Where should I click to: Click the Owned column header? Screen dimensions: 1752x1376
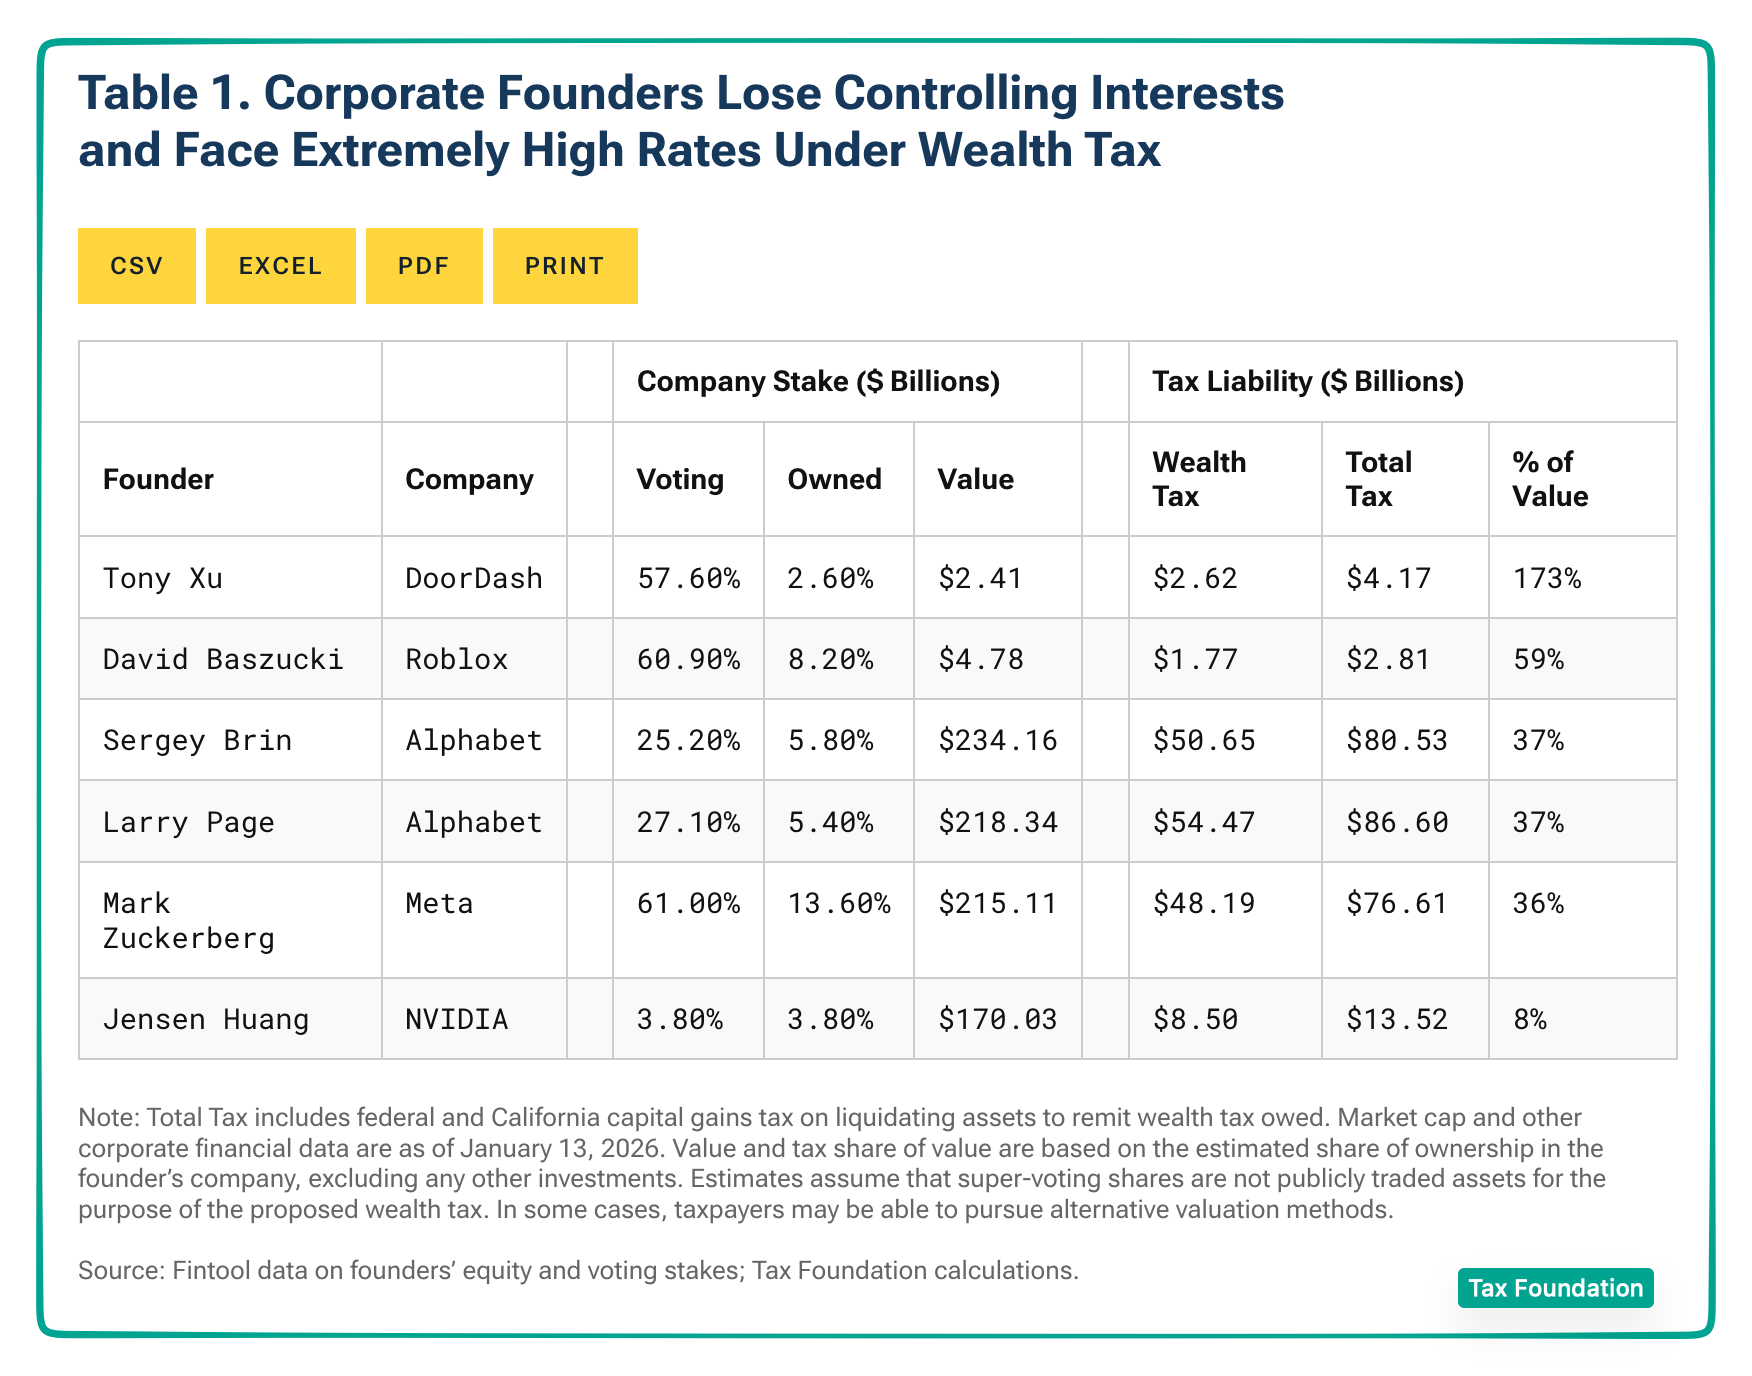(x=834, y=479)
